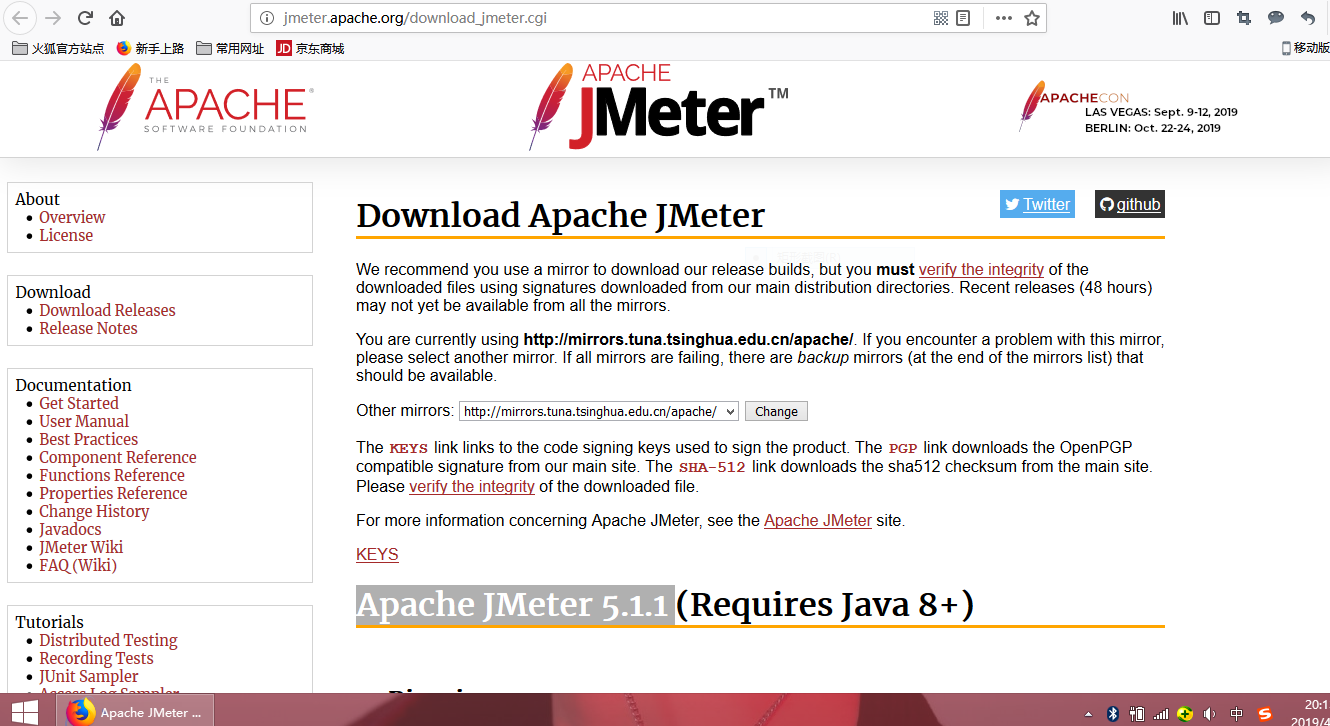Open the 火狐官方站点 bookmark folder
Viewport: 1330px width, 726px height.
[58, 48]
